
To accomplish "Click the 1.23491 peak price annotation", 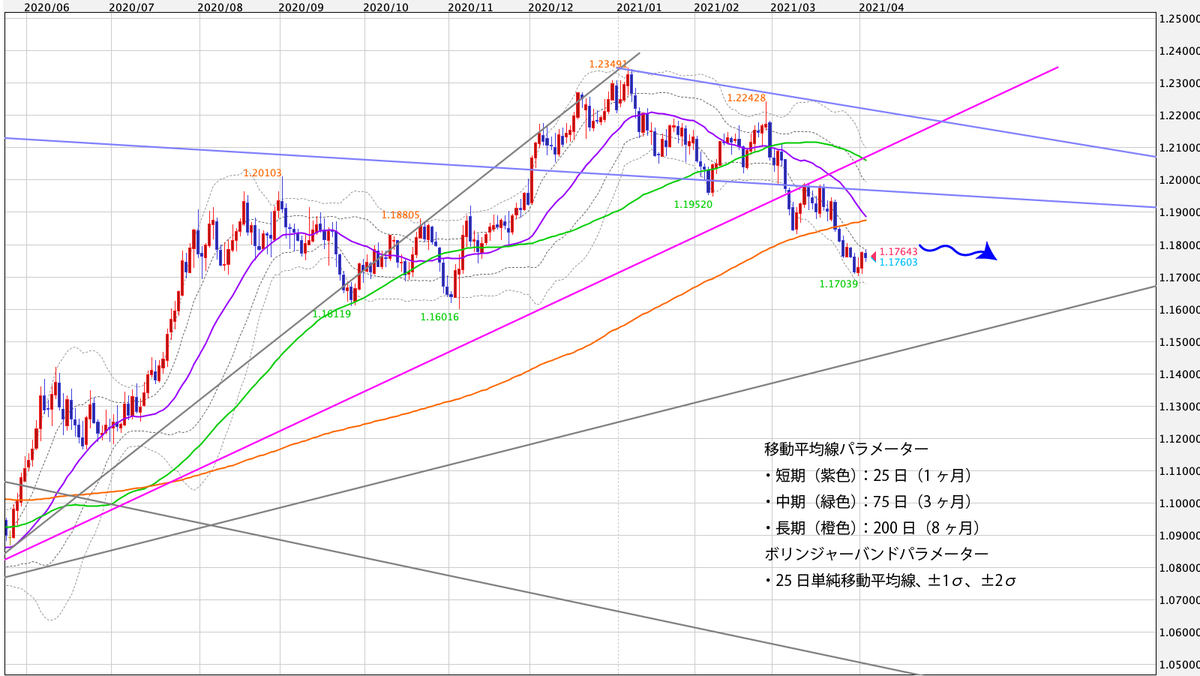I will point(608,64).
